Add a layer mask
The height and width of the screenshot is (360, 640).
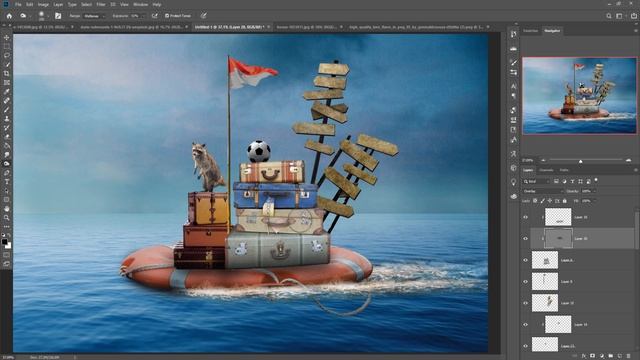coord(593,356)
